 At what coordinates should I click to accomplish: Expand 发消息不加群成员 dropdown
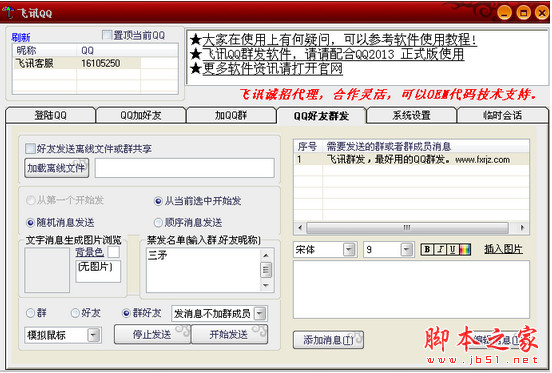point(260,314)
